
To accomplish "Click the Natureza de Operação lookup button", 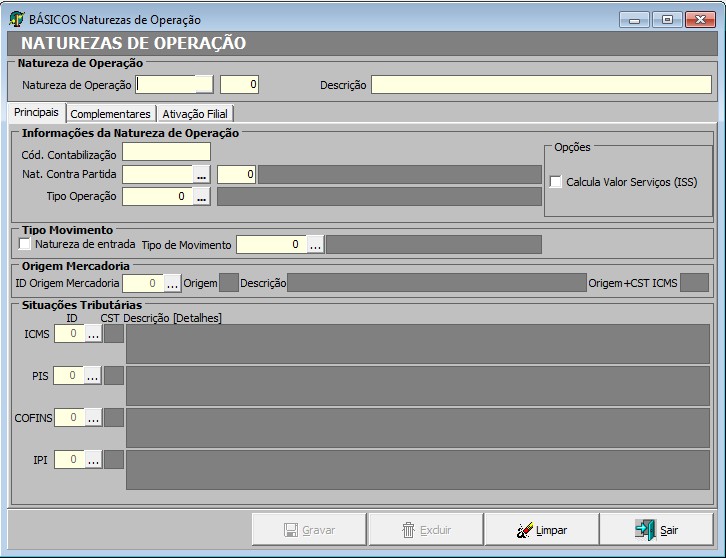I will (x=204, y=85).
